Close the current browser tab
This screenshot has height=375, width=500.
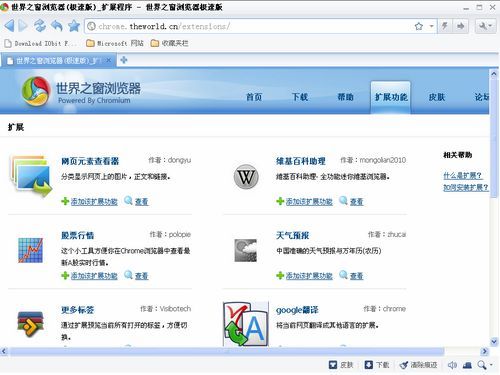point(109,60)
